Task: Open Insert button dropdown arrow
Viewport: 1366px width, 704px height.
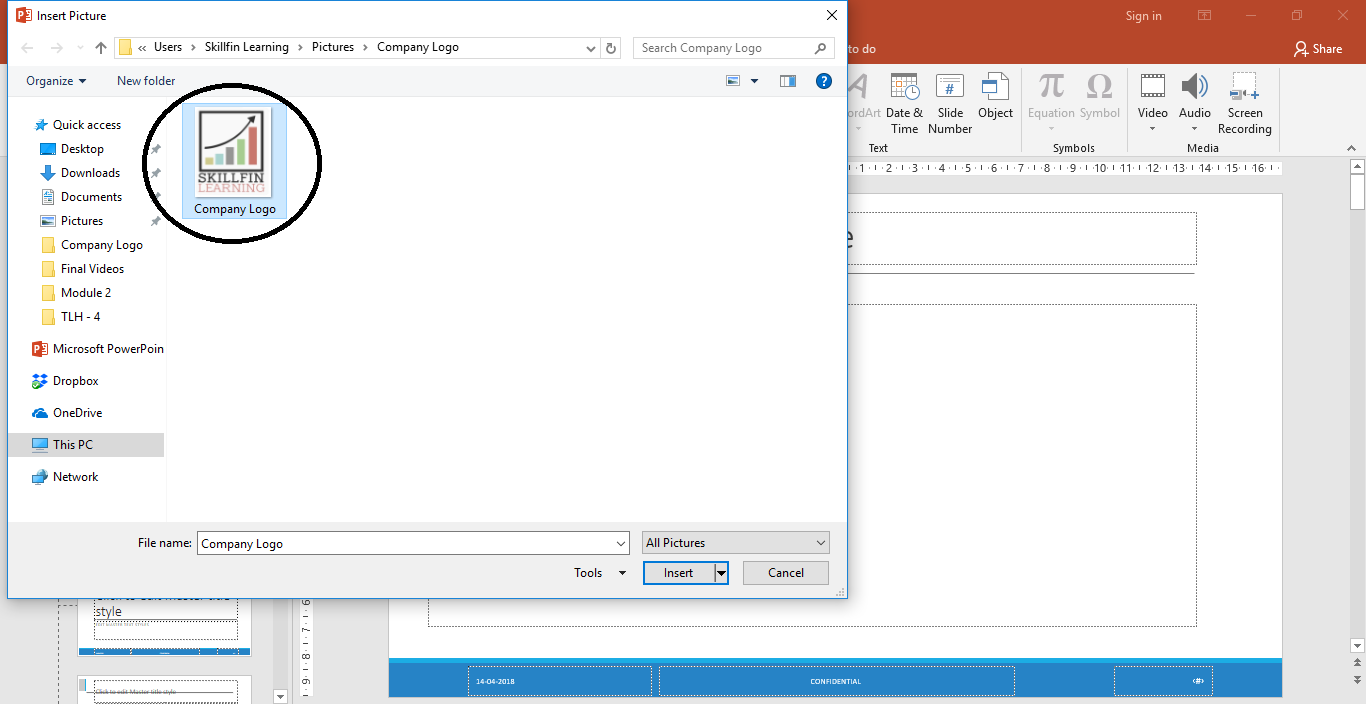Action: click(721, 573)
